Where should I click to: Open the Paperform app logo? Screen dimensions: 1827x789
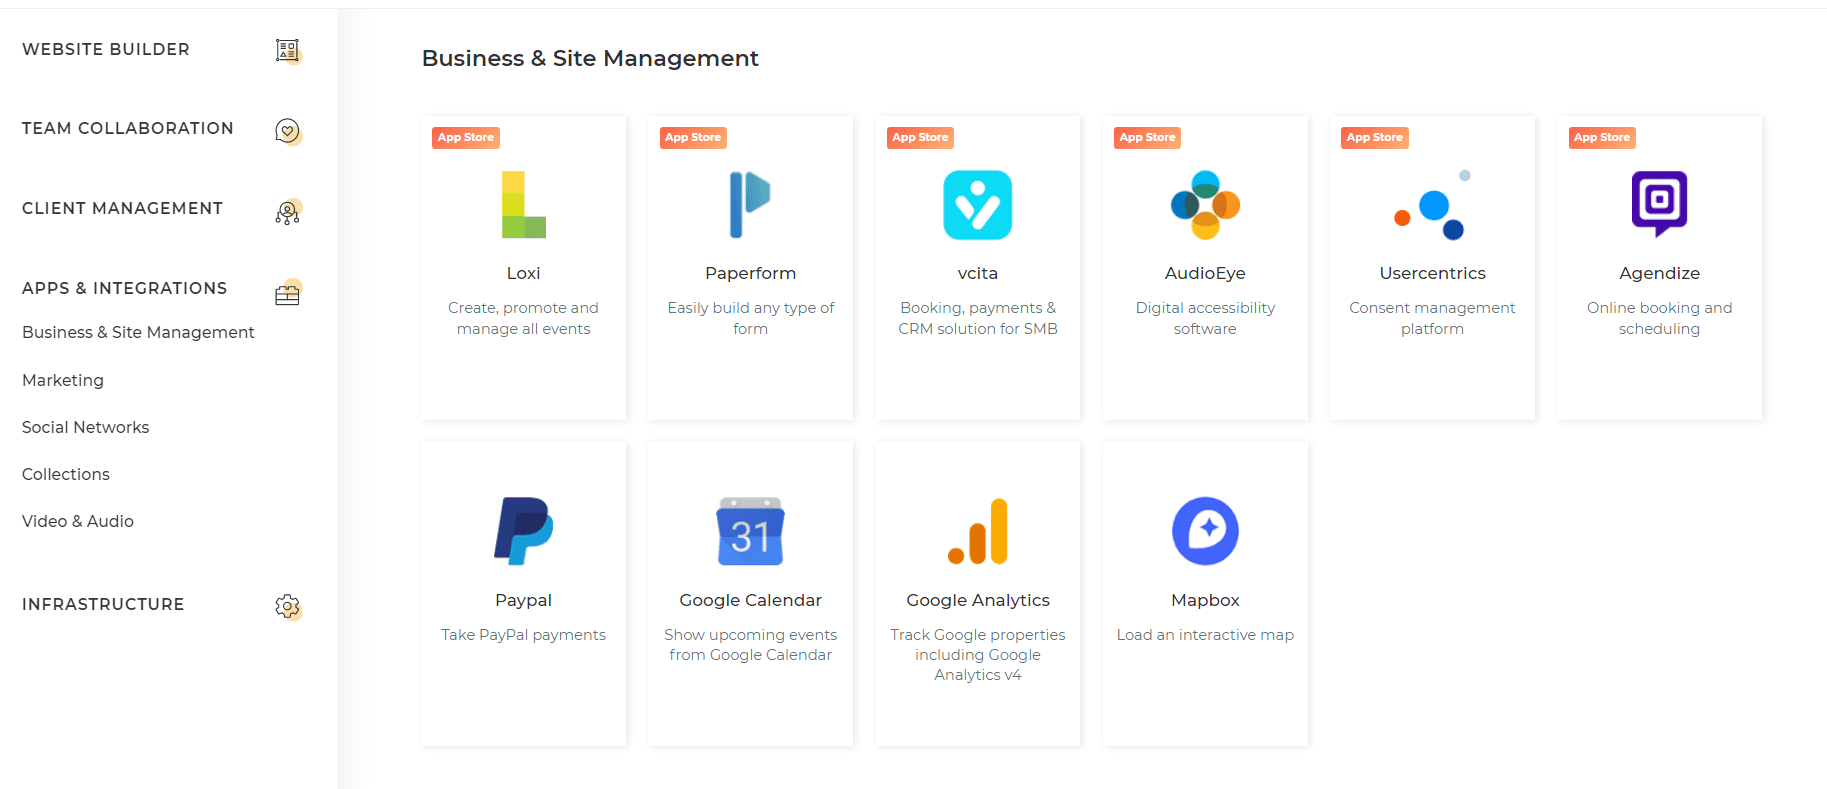point(750,205)
